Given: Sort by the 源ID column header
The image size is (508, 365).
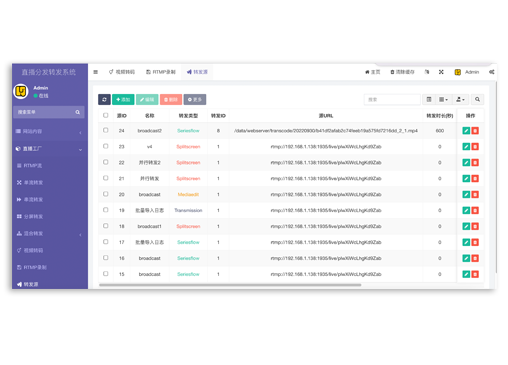Looking at the screenshot, I should [122, 116].
